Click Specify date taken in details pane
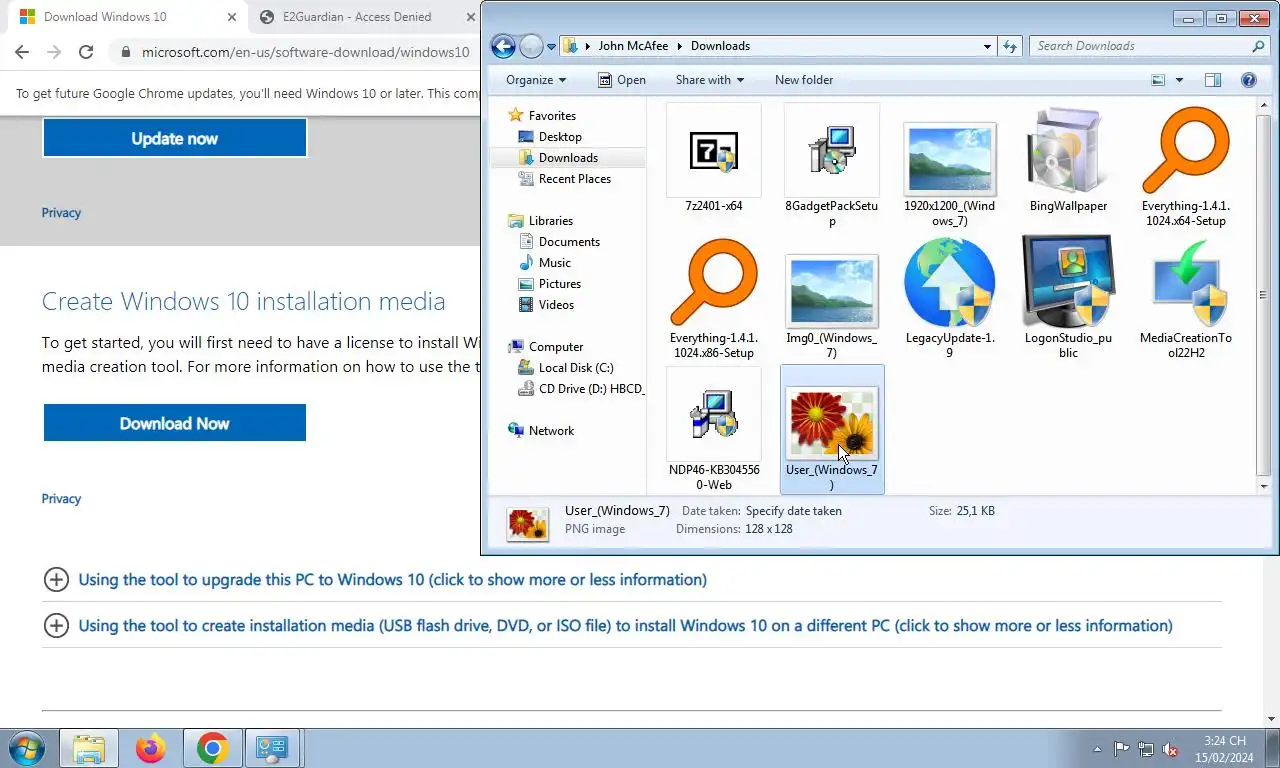Screen dimensions: 1280x768 (794, 511)
